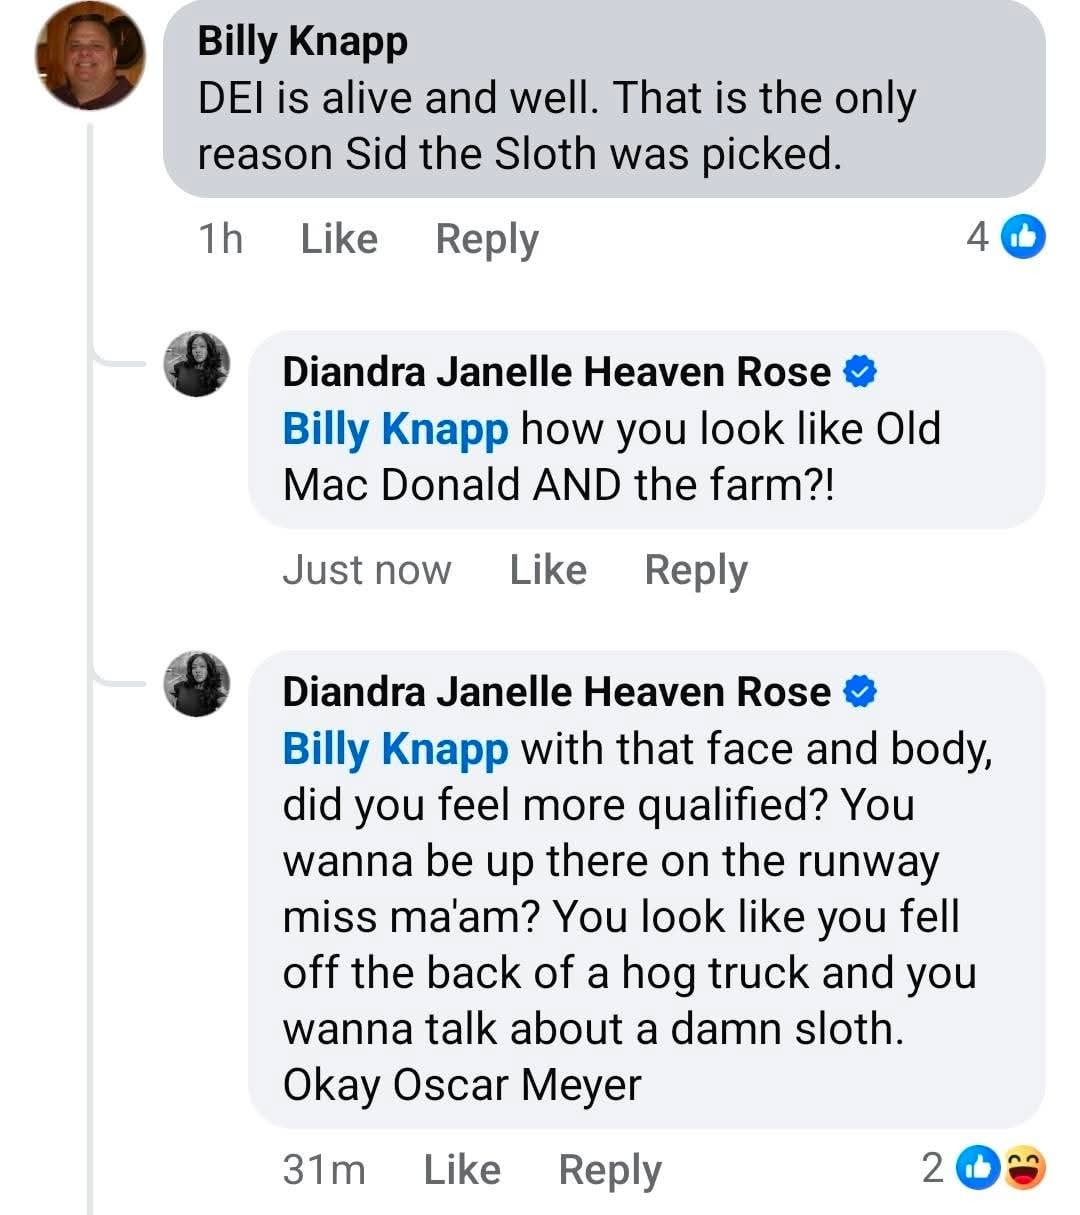
Task: Reply to the Oscar Meyer comment
Action: [610, 1169]
